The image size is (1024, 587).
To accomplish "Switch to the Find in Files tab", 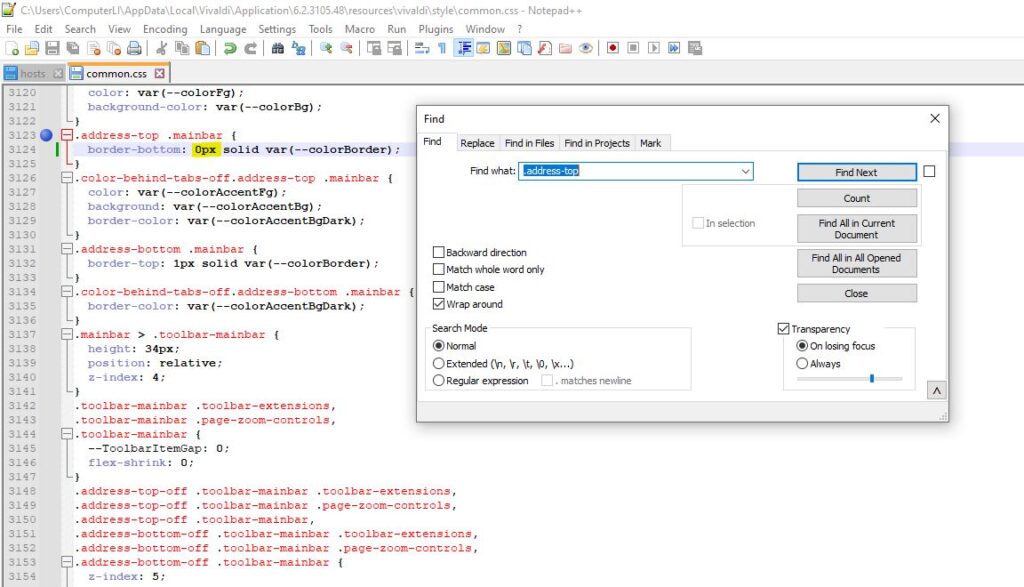I will 529,143.
